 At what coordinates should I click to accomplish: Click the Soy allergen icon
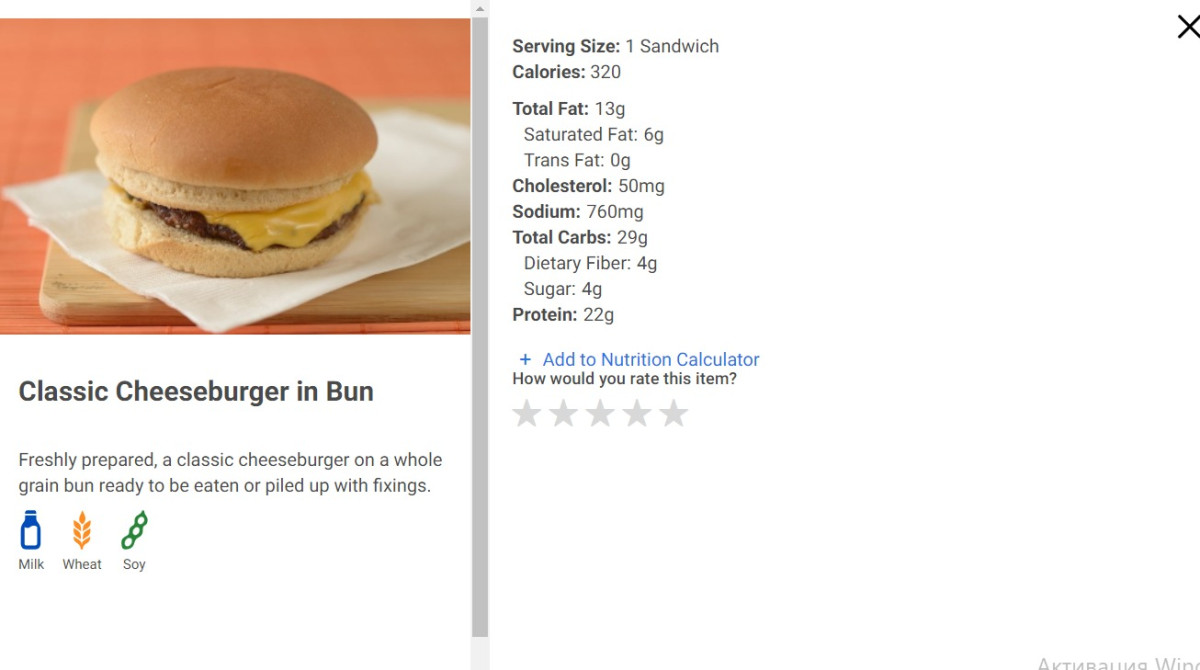click(134, 530)
